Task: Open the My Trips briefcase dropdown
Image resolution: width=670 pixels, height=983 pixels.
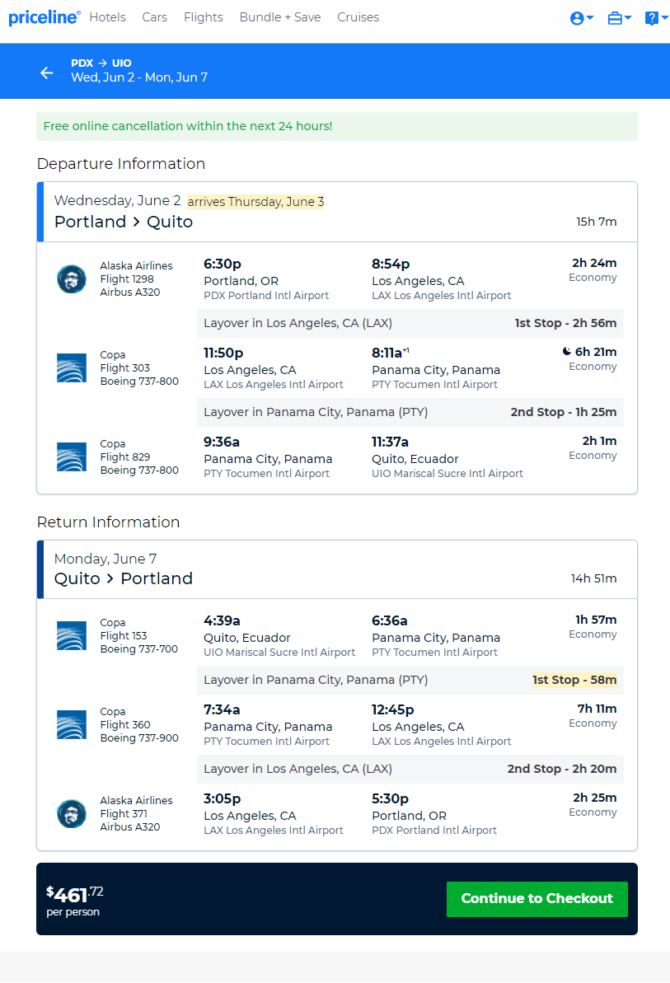Action: tap(619, 18)
